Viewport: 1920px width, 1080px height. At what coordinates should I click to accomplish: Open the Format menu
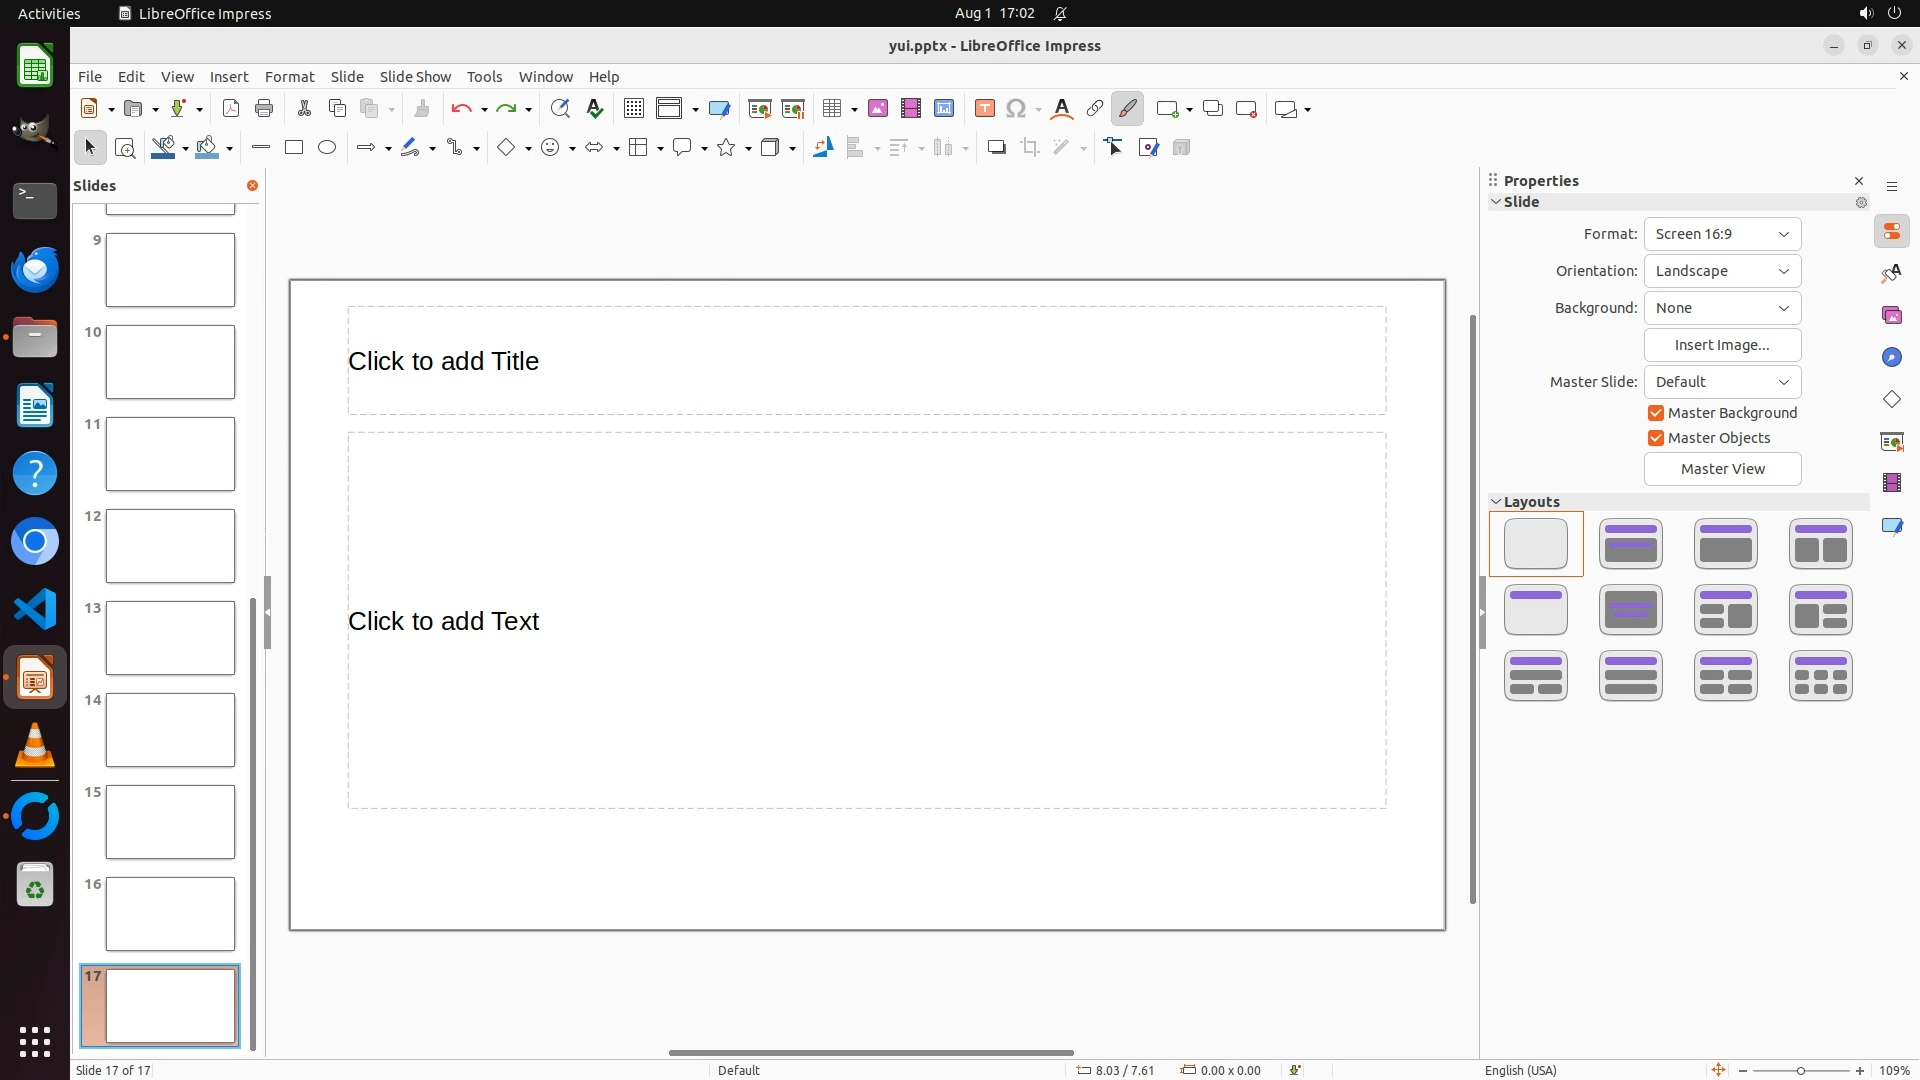(x=289, y=77)
